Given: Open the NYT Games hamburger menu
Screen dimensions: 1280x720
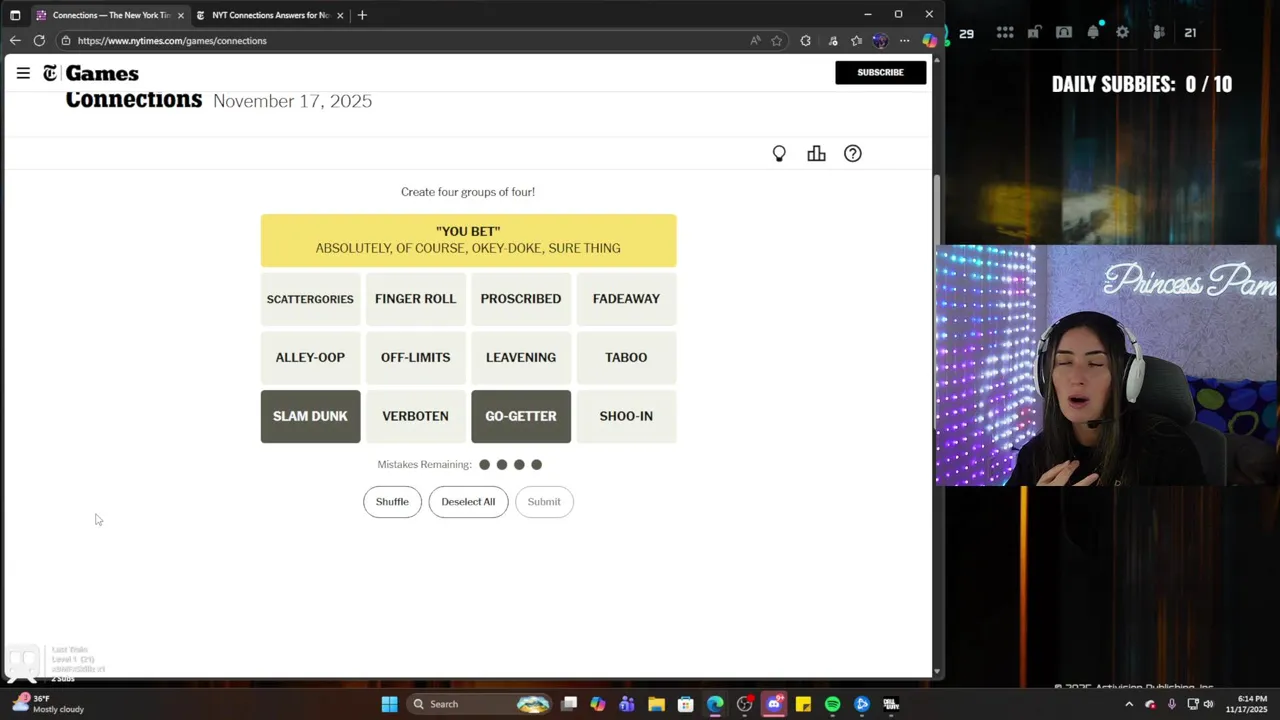Looking at the screenshot, I should pyautogui.click(x=23, y=73).
